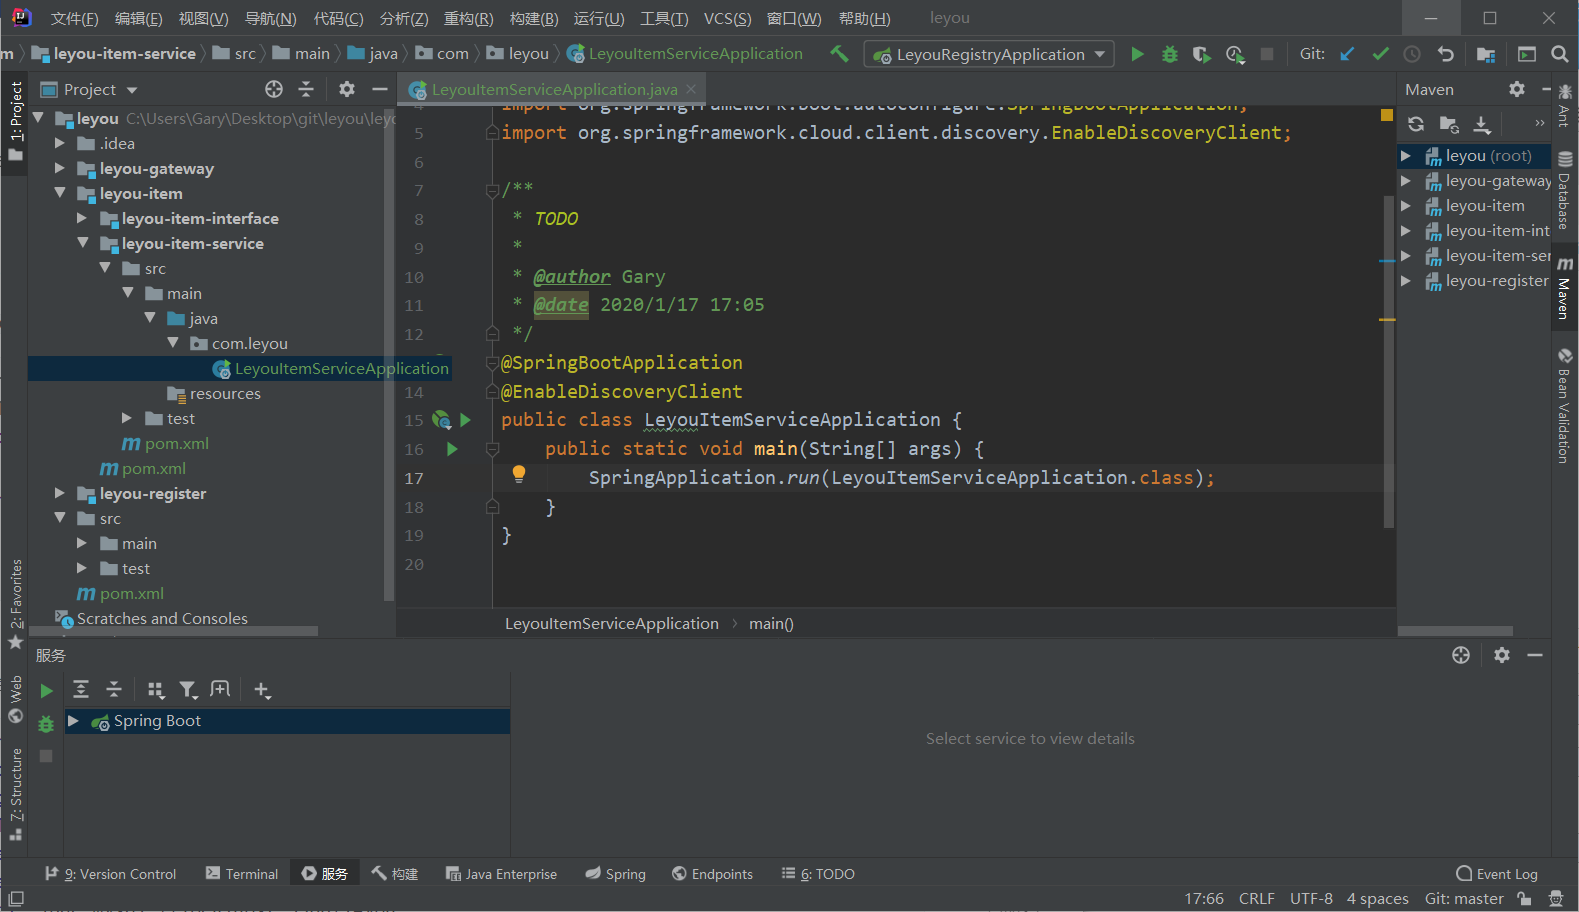Toggle the Database side tool window
This screenshot has width=1579, height=912.
pos(1565,191)
